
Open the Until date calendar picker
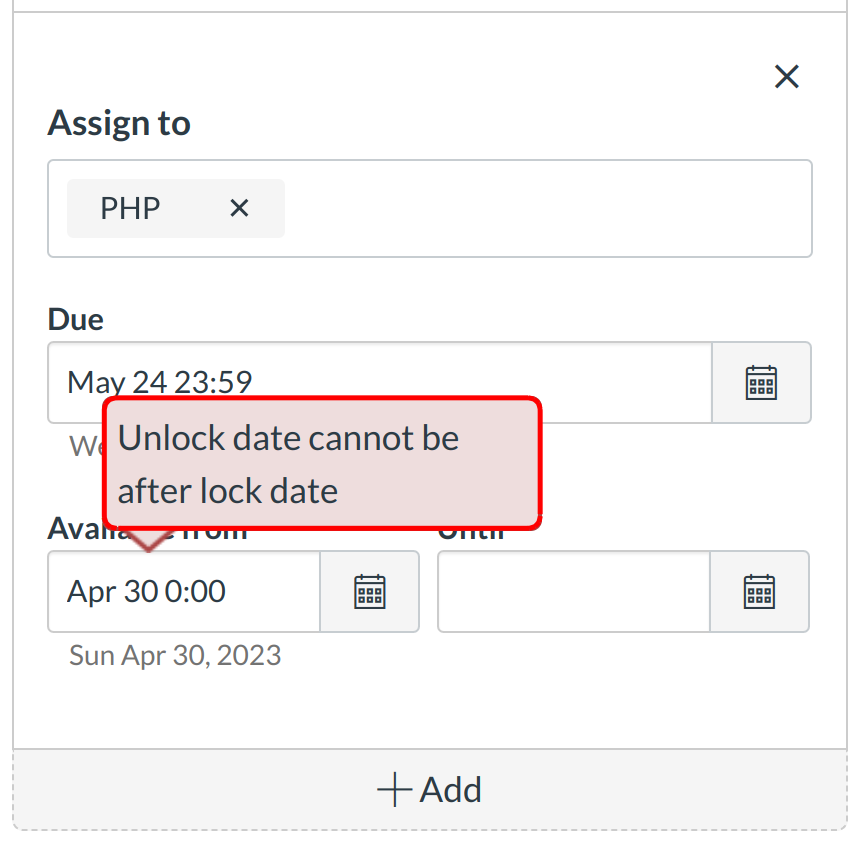point(760,591)
